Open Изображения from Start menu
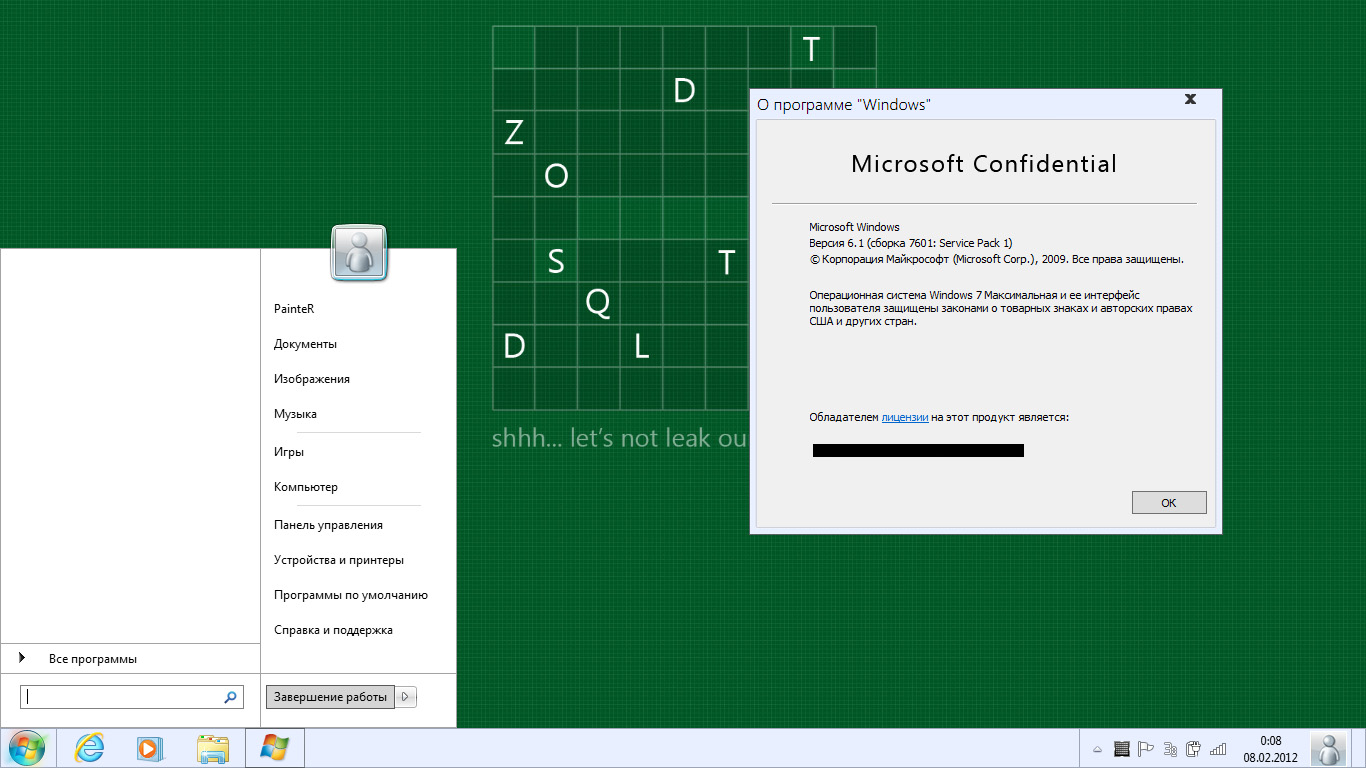 (x=312, y=379)
